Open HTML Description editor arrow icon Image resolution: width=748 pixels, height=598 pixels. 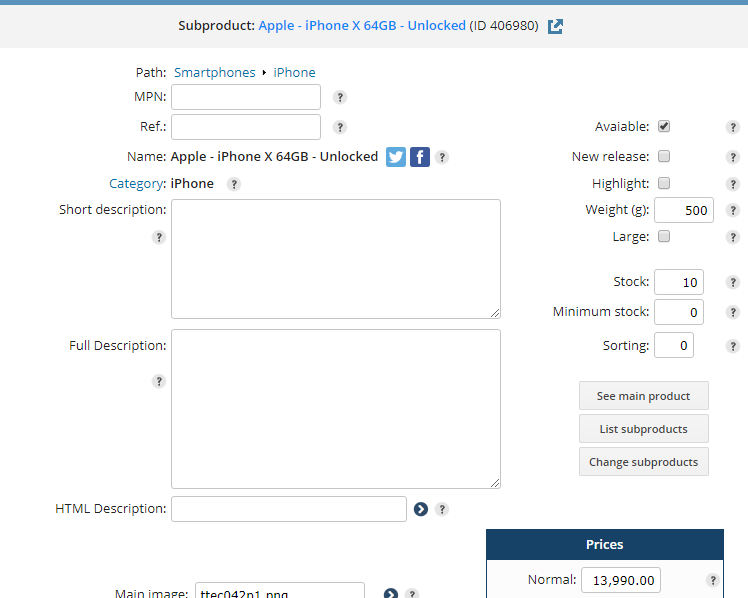click(x=420, y=509)
